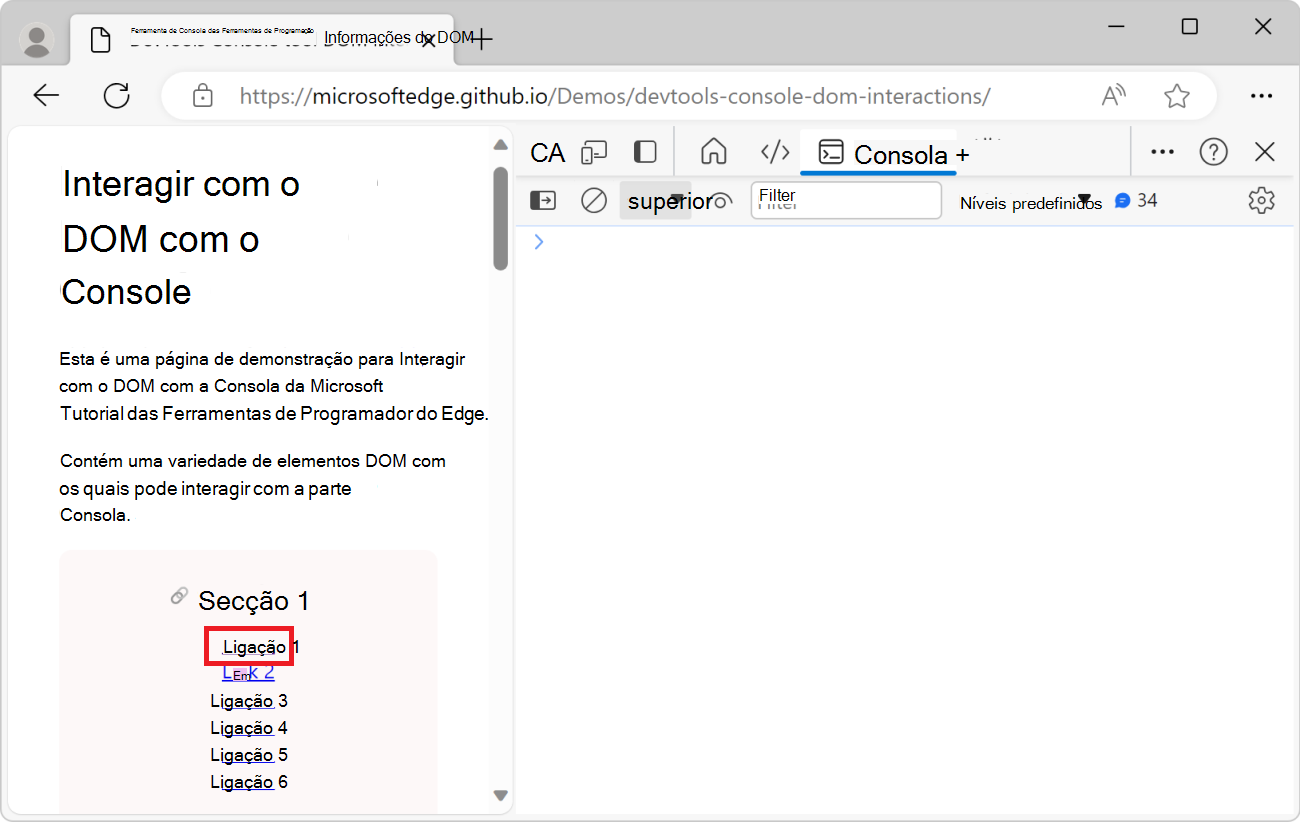This screenshot has width=1300, height=822.
Task: Open the console sidebar icon
Action: [542, 200]
